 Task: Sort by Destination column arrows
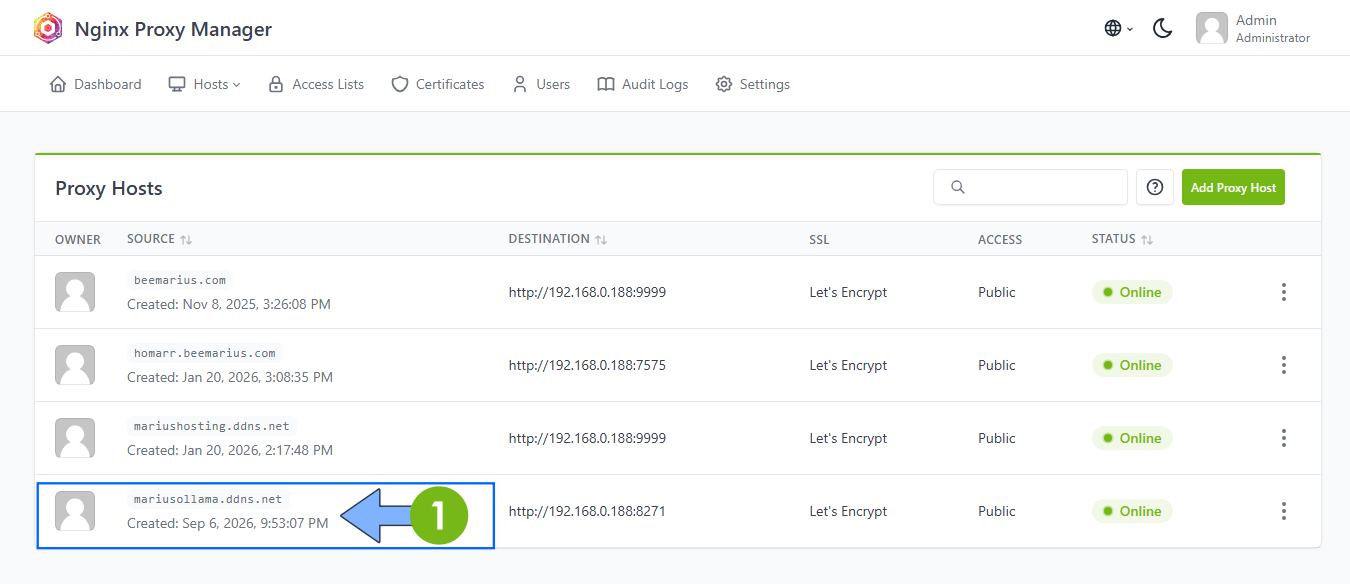601,240
